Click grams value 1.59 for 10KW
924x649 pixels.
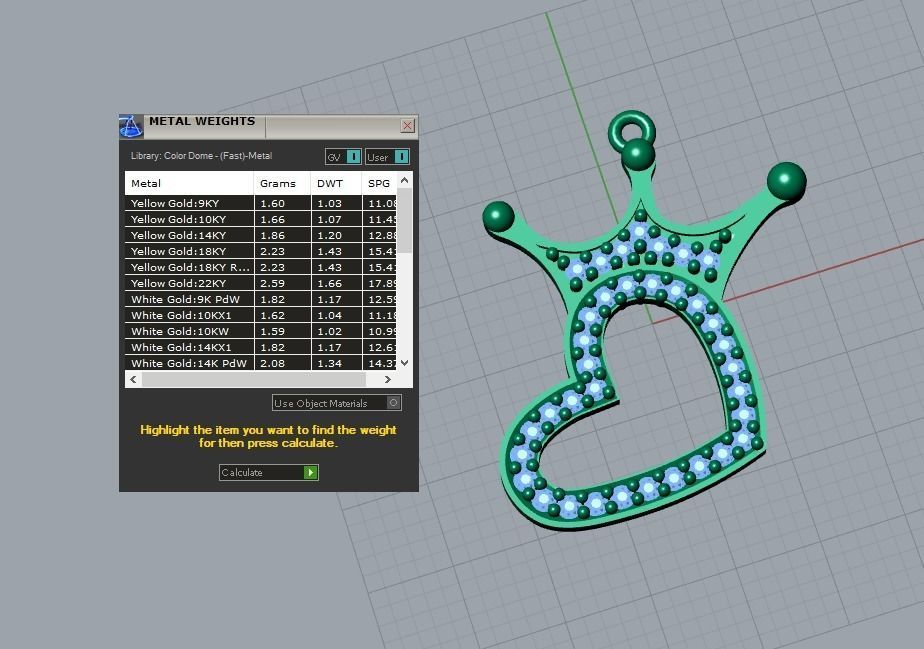click(272, 331)
